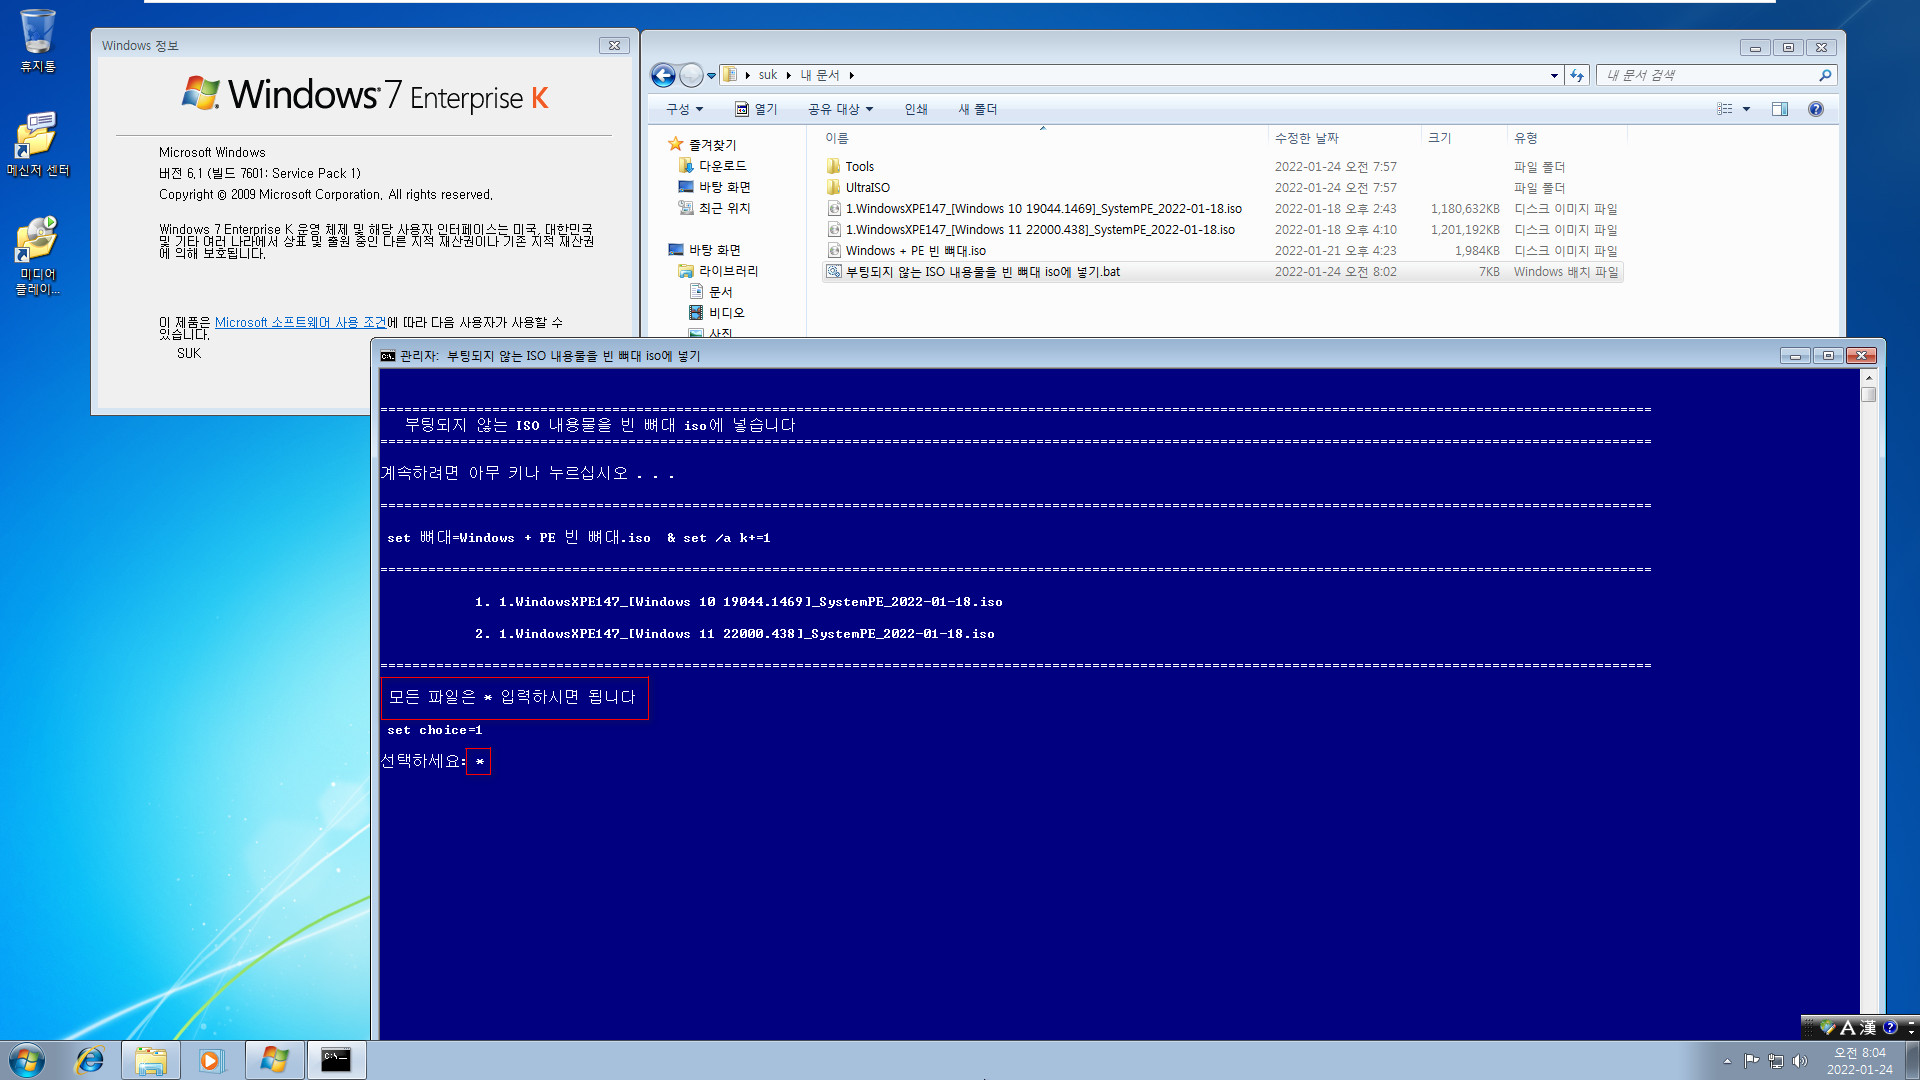Open the Start menu orb

(27, 1060)
